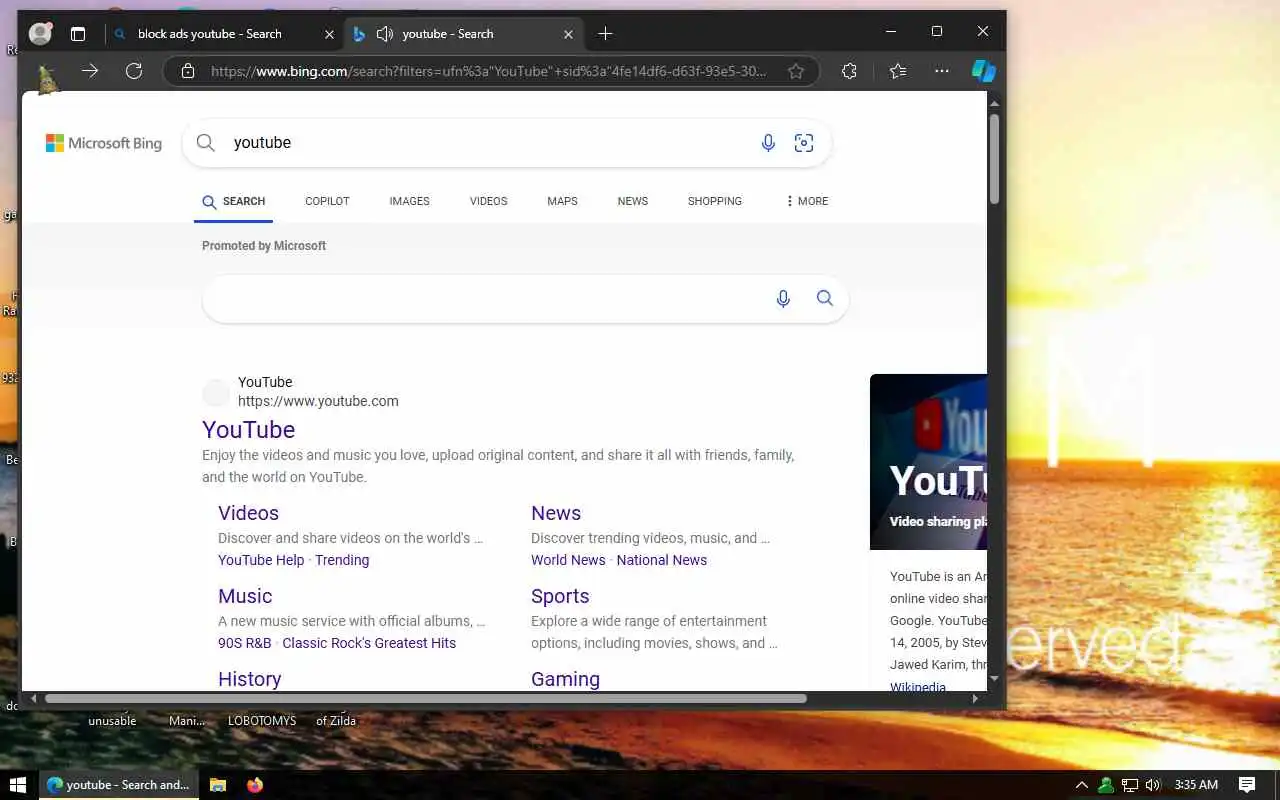This screenshot has height=800, width=1280.
Task: Click the horizontal scrollbar thumb
Action: pos(425,699)
